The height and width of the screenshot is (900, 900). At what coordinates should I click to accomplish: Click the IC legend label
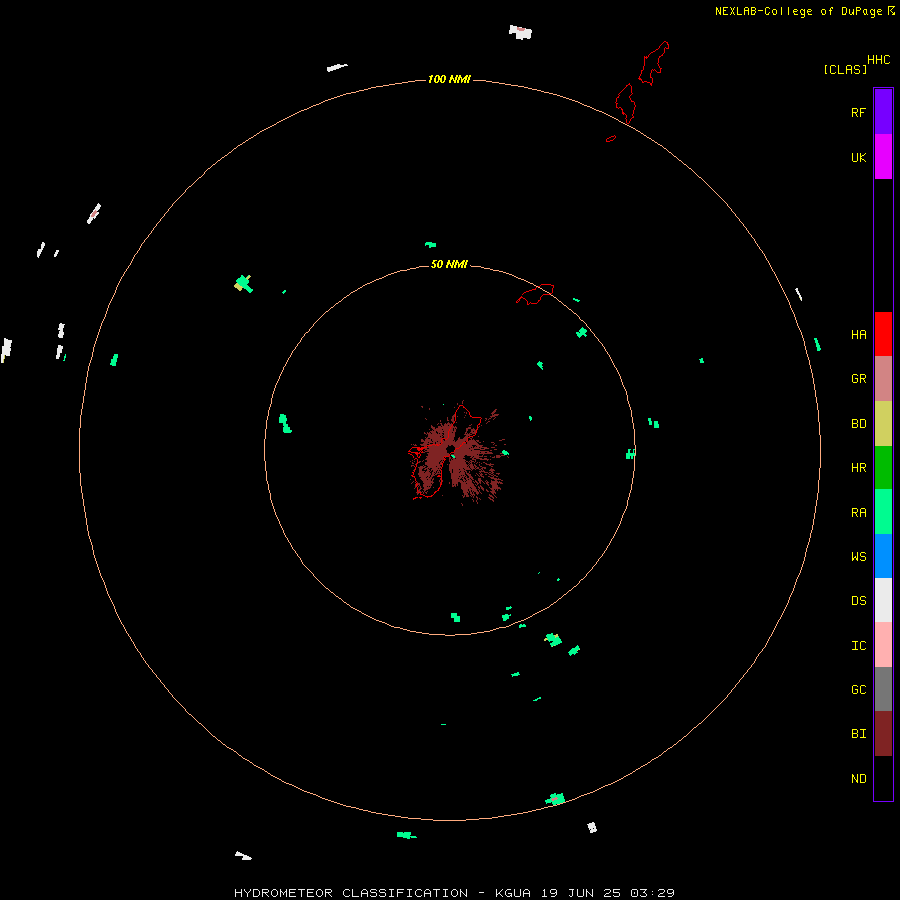(x=858, y=646)
